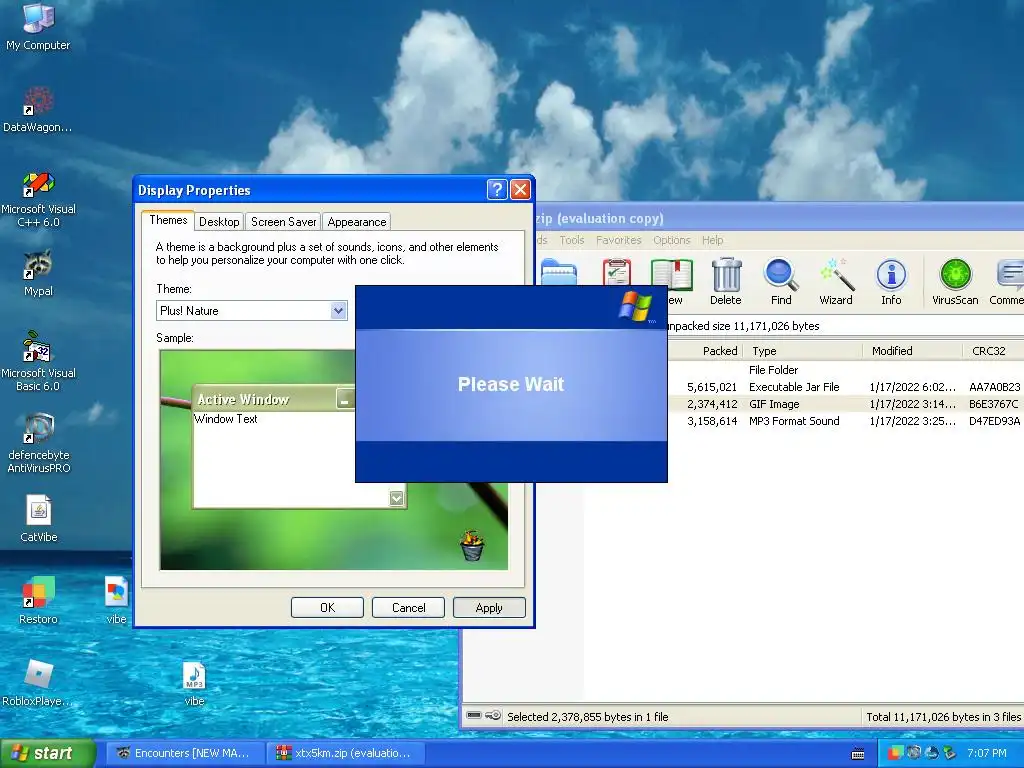Open the Wizard tool in WinRAR
The height and width of the screenshot is (768, 1024).
[x=836, y=282]
